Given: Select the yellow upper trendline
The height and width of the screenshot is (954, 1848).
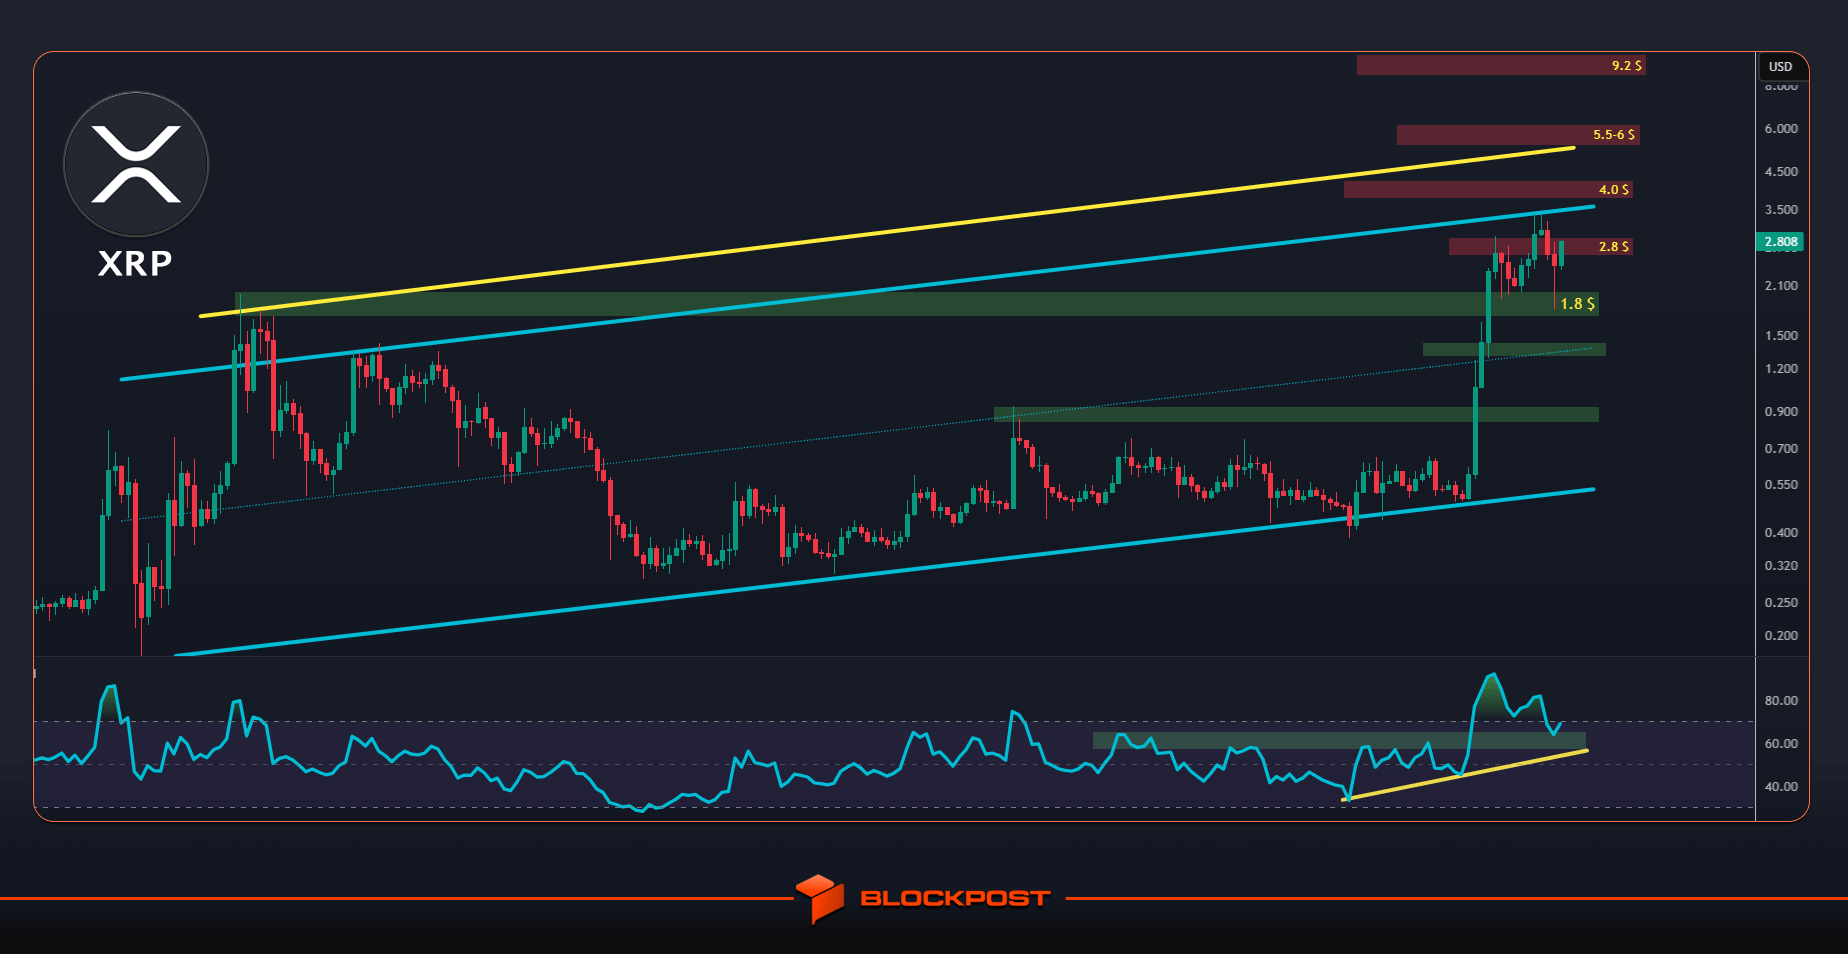Looking at the screenshot, I should coord(886,232).
